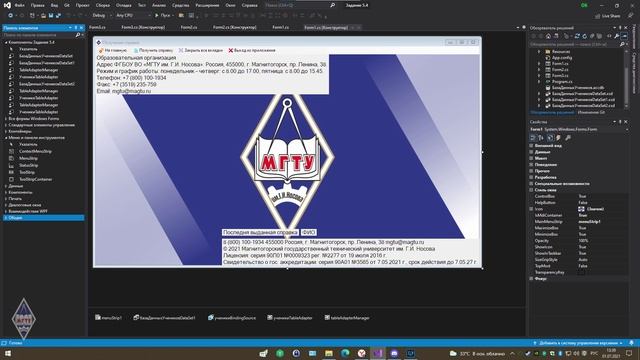The width and height of the screenshot is (640, 360).
Task: Click Events lightning icon in Properties panel
Action: point(558,138)
